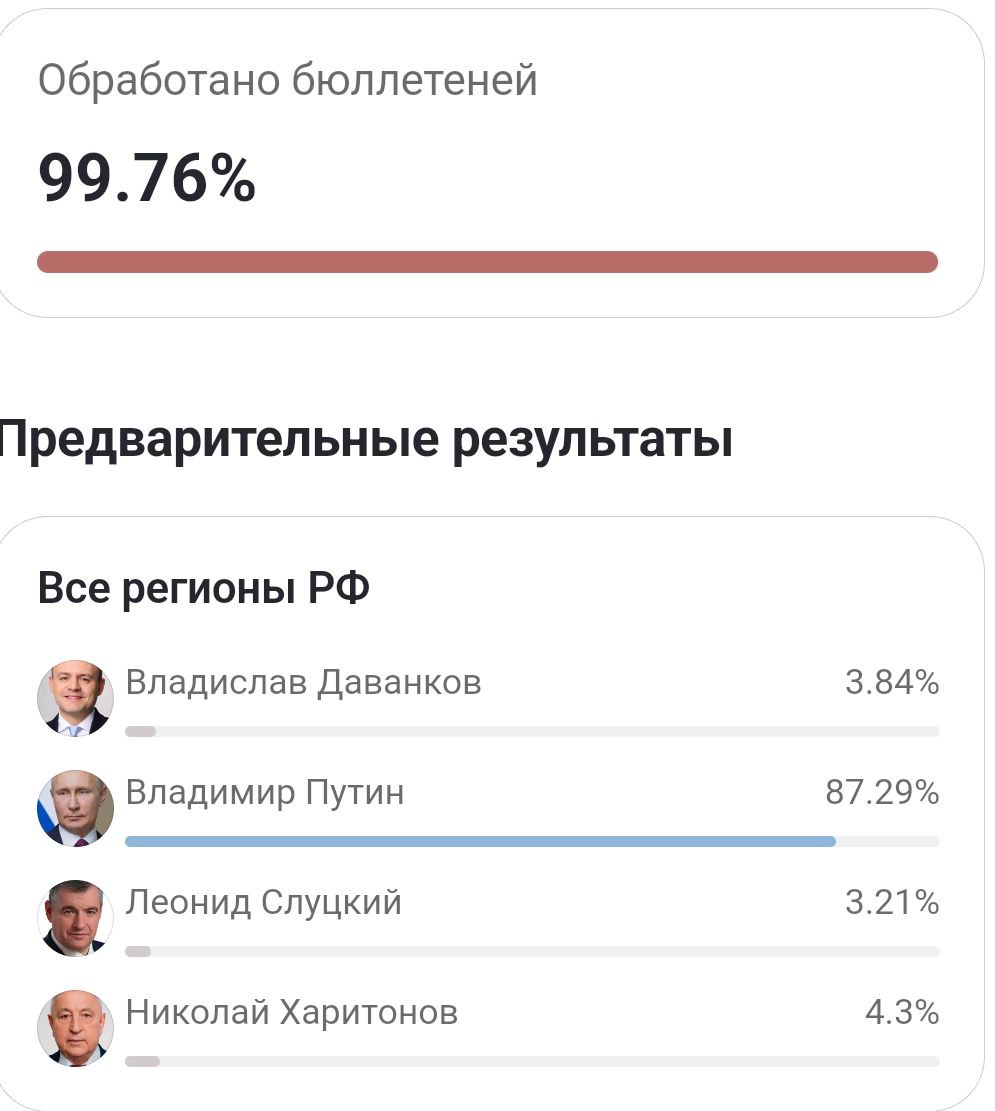Click the 3.21% result percentage
Viewport: 995px width, 1111px height.
pyautogui.click(x=892, y=902)
